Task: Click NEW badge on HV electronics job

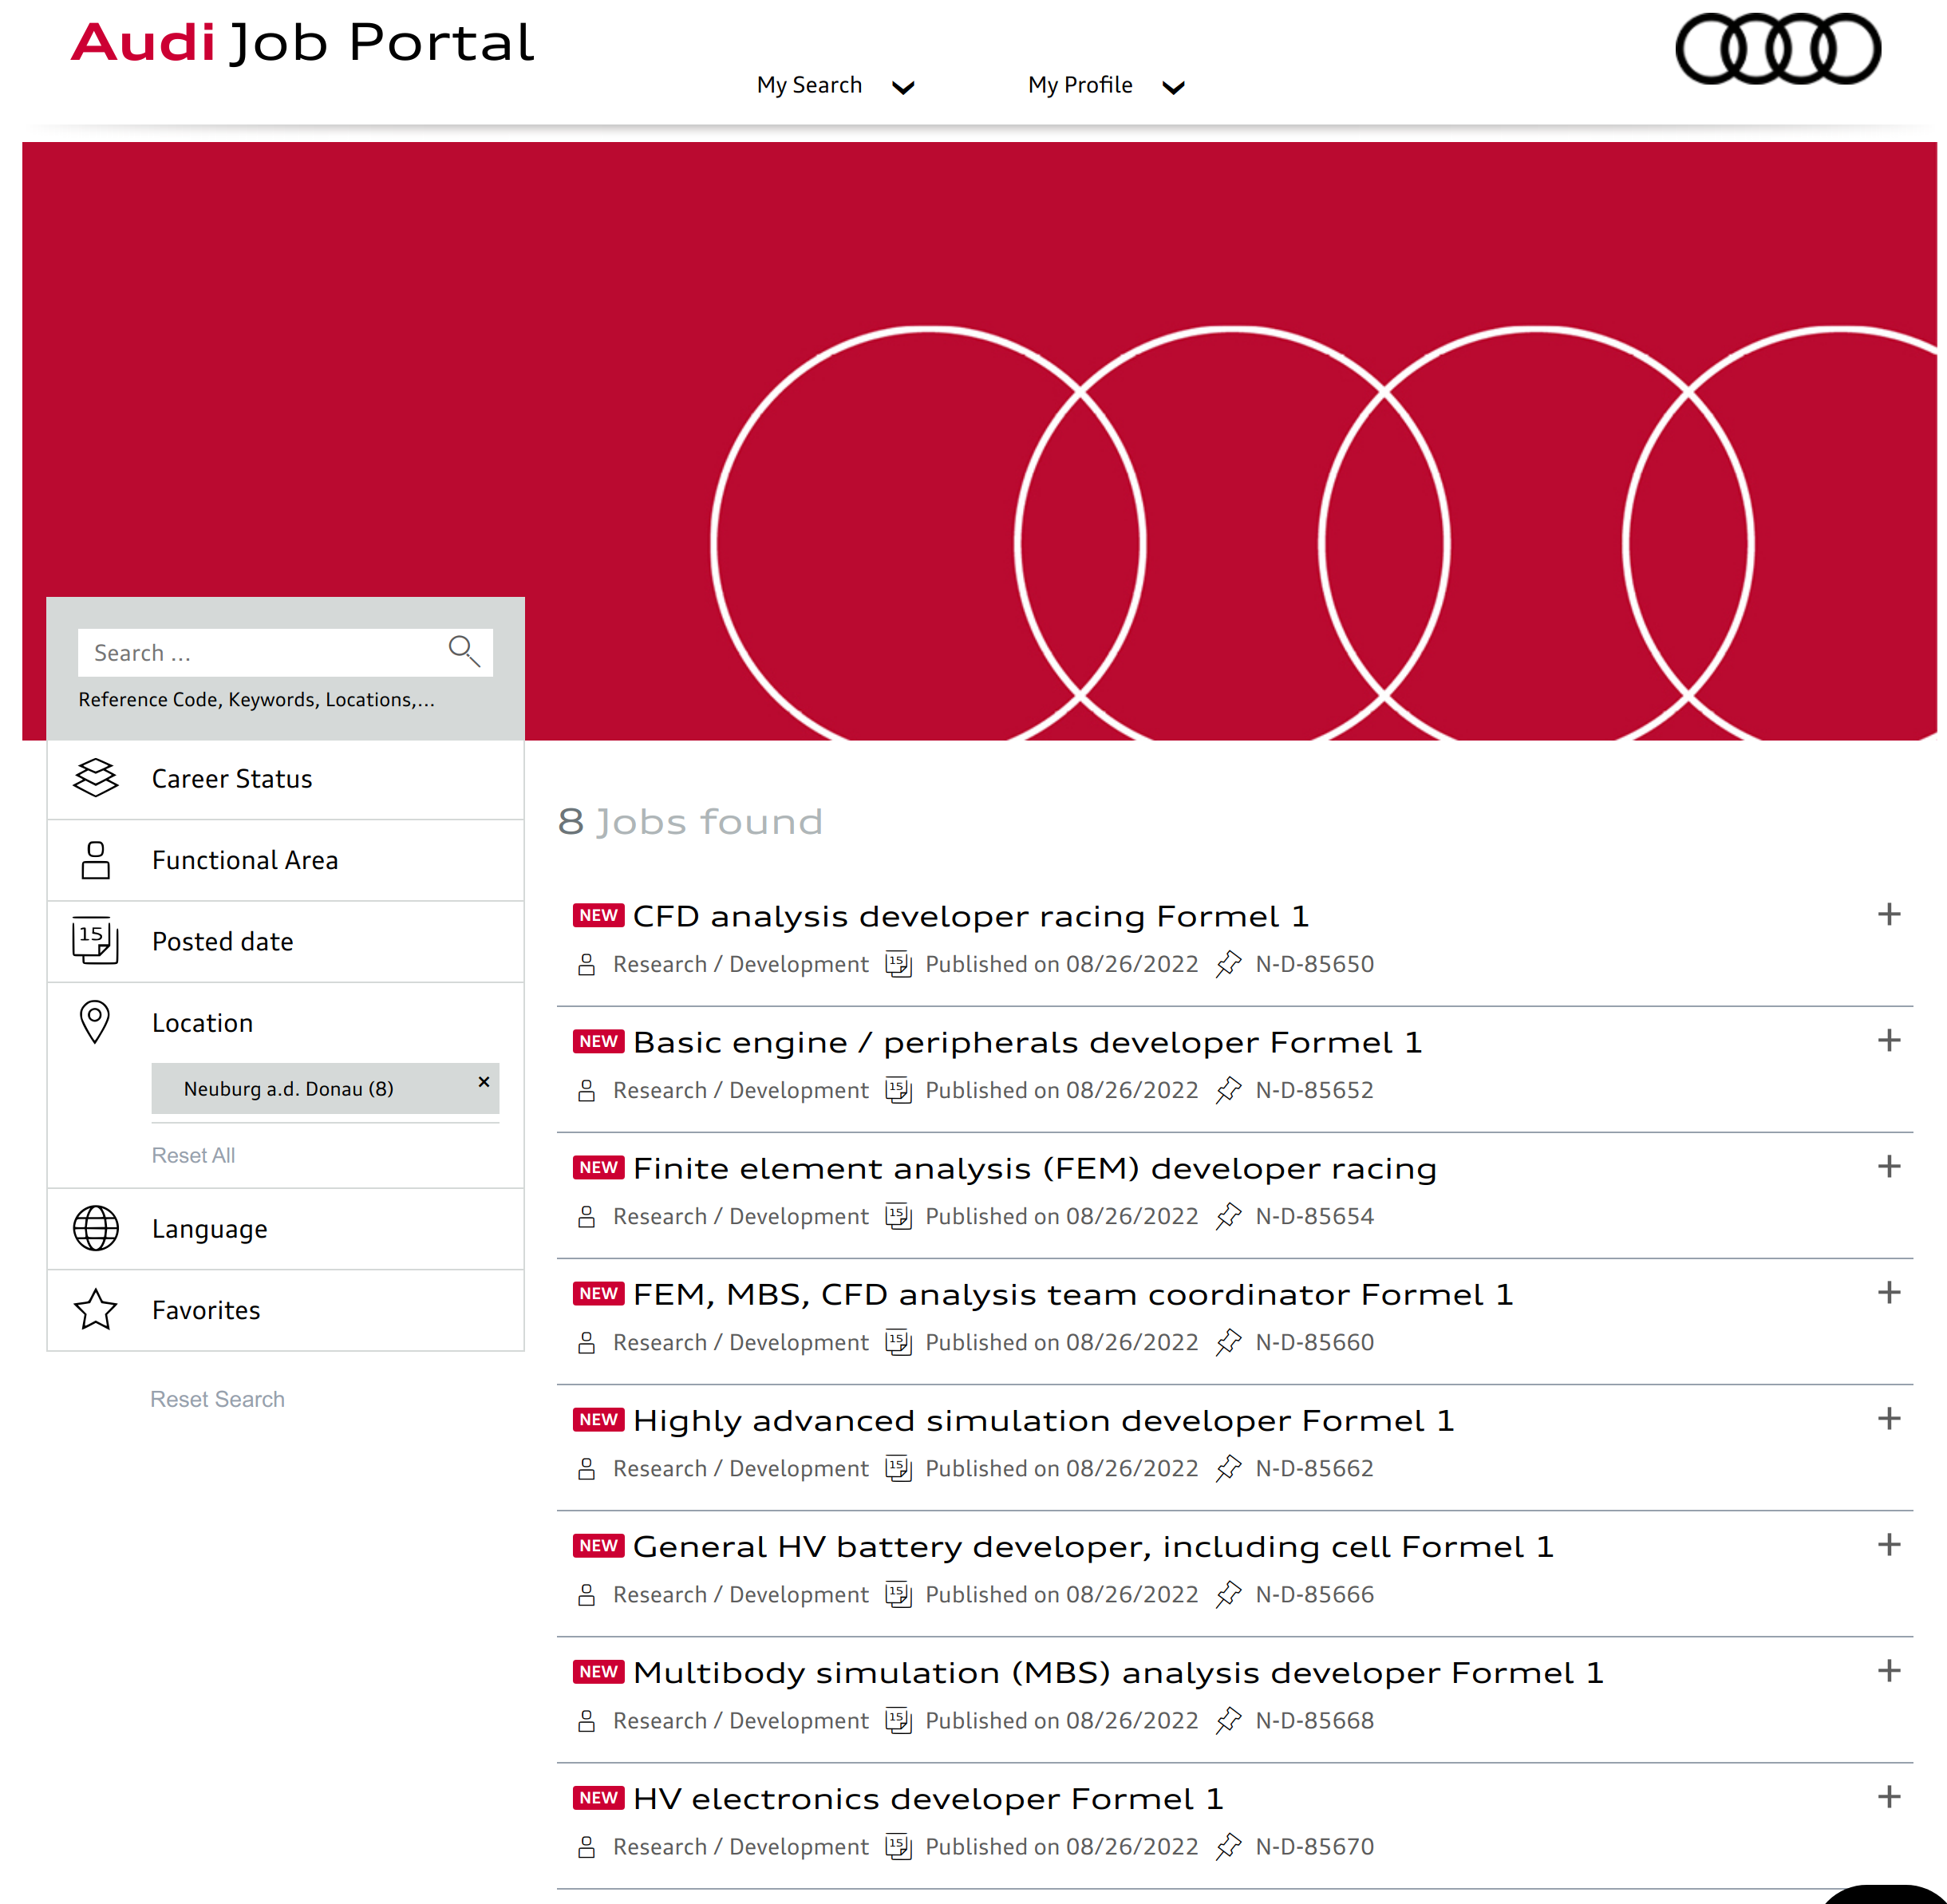Action: point(598,1797)
